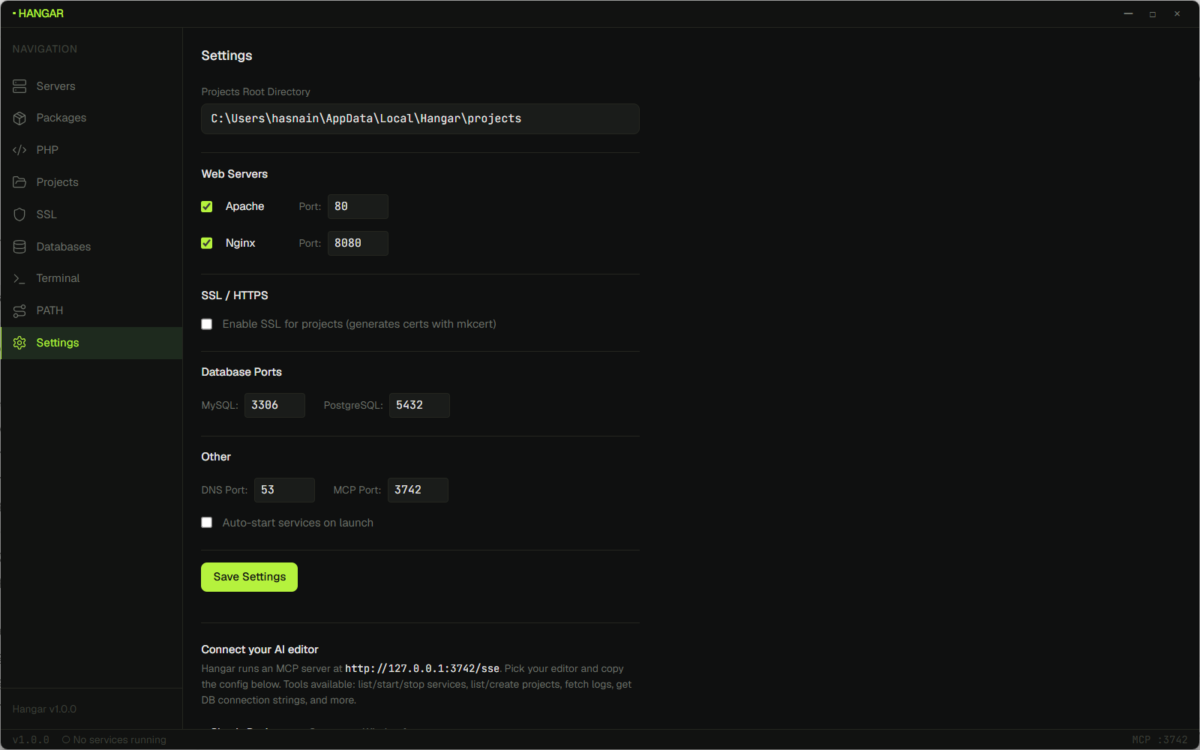The image size is (1200, 750).
Task: Go to Projects via its folder icon
Action: pos(19,182)
